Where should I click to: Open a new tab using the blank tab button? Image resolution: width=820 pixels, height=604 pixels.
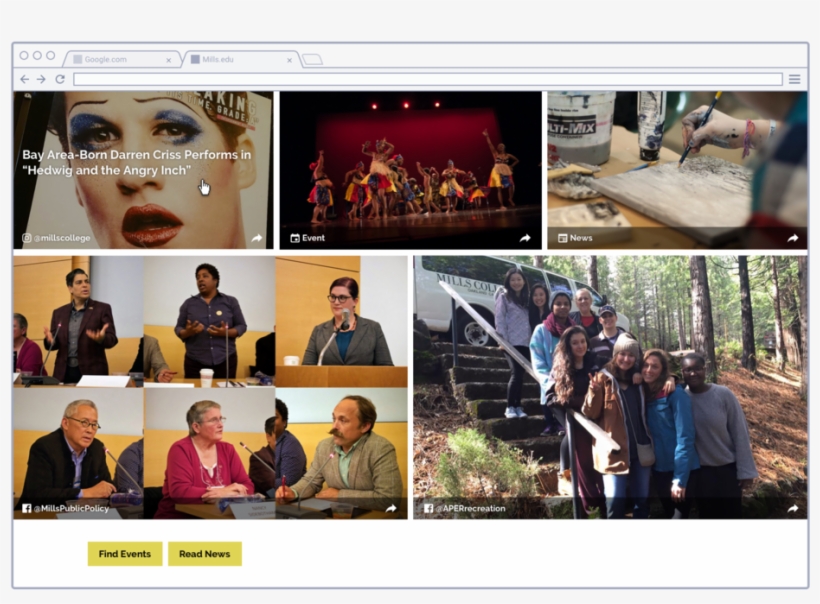pos(312,60)
